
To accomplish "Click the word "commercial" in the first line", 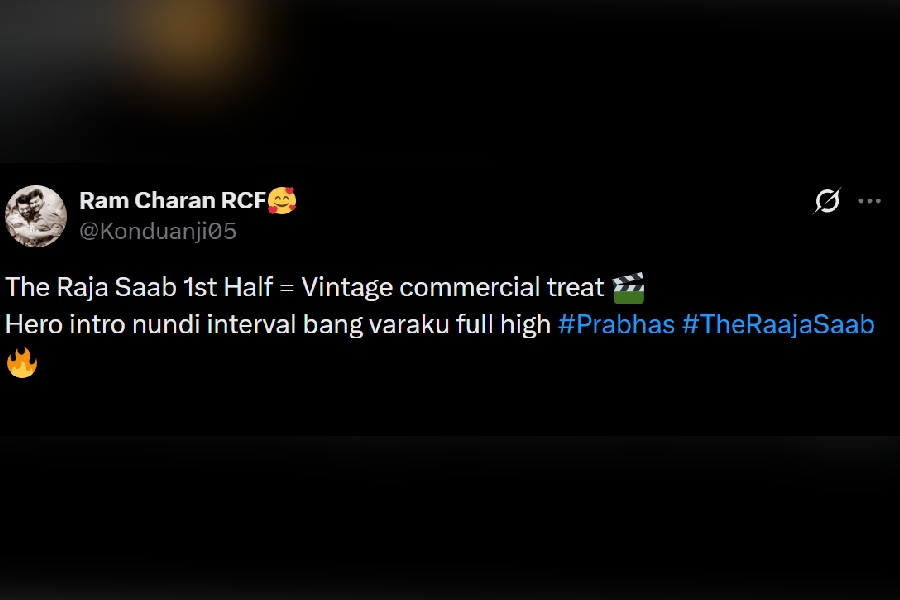I will coord(470,287).
